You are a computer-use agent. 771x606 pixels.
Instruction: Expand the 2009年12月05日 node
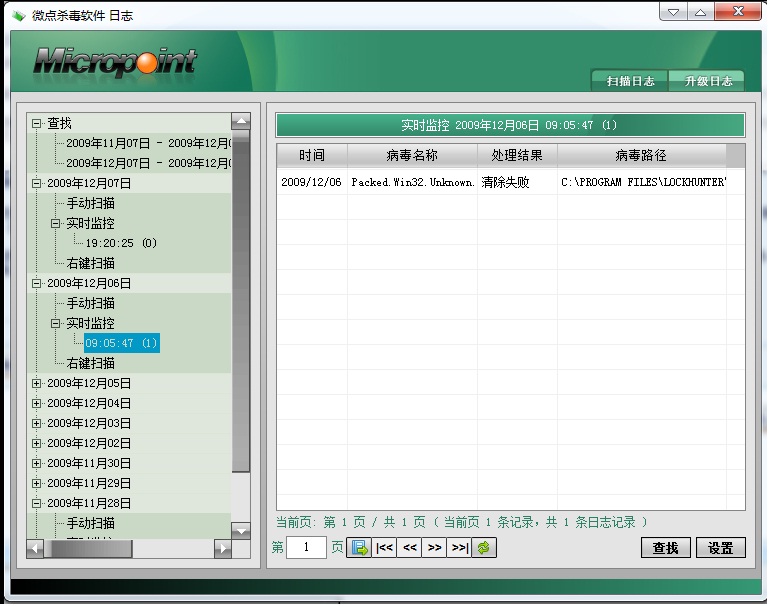click(x=36, y=383)
